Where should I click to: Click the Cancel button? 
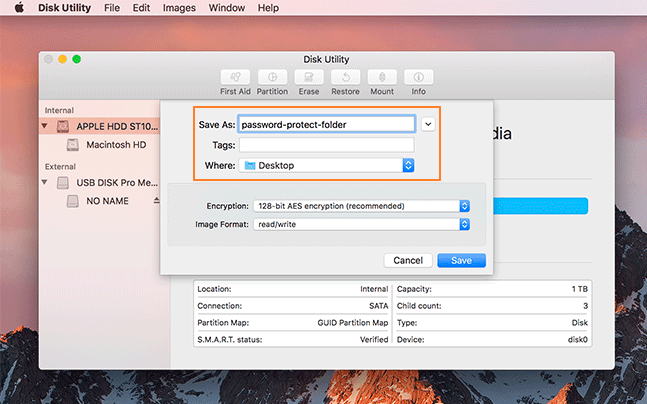click(408, 260)
